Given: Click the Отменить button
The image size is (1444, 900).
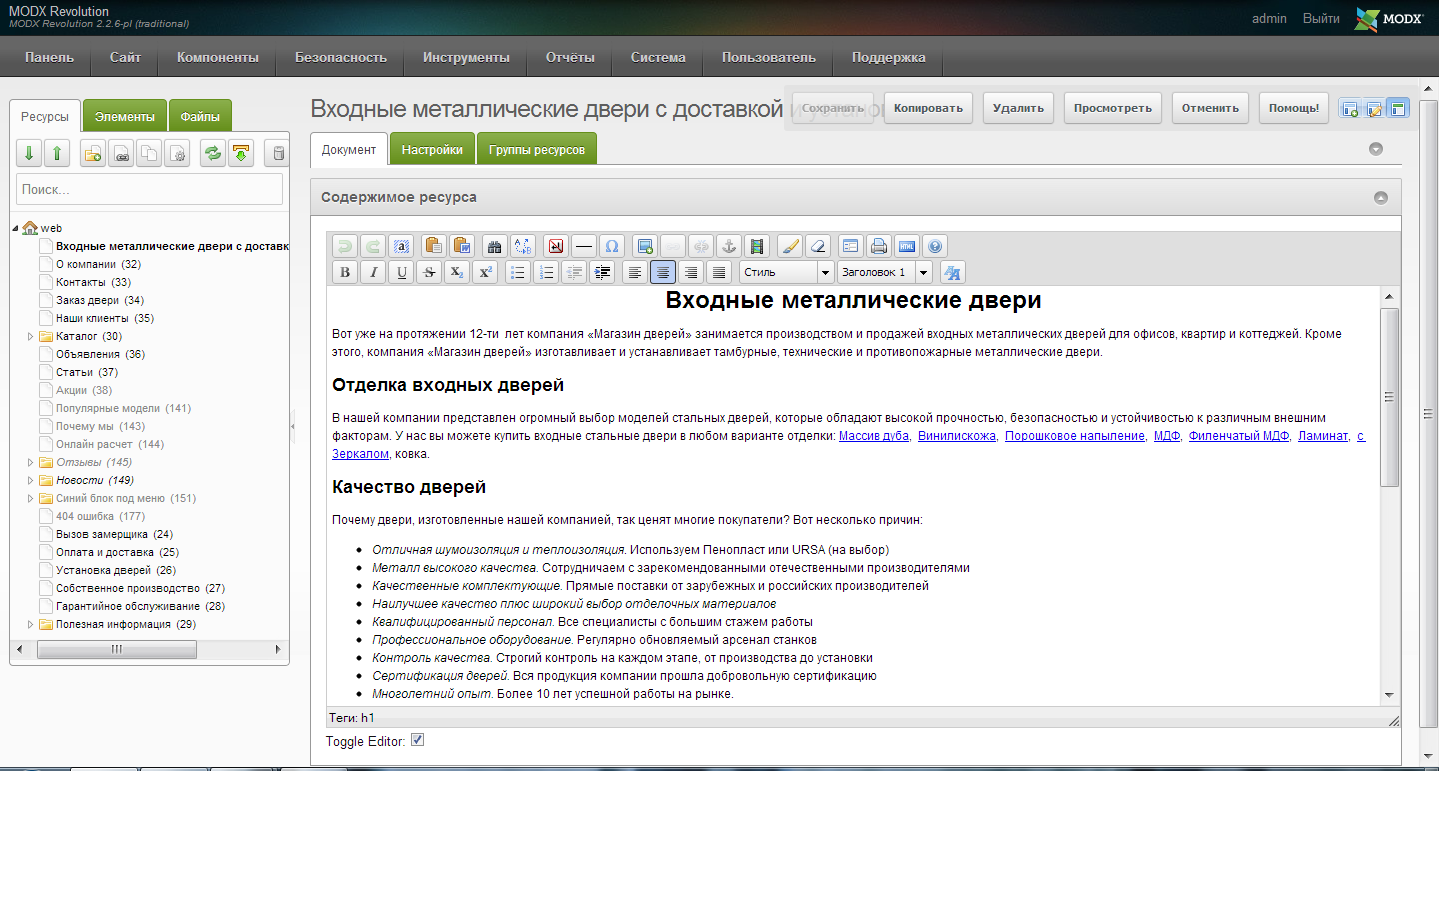Looking at the screenshot, I should (x=1210, y=108).
